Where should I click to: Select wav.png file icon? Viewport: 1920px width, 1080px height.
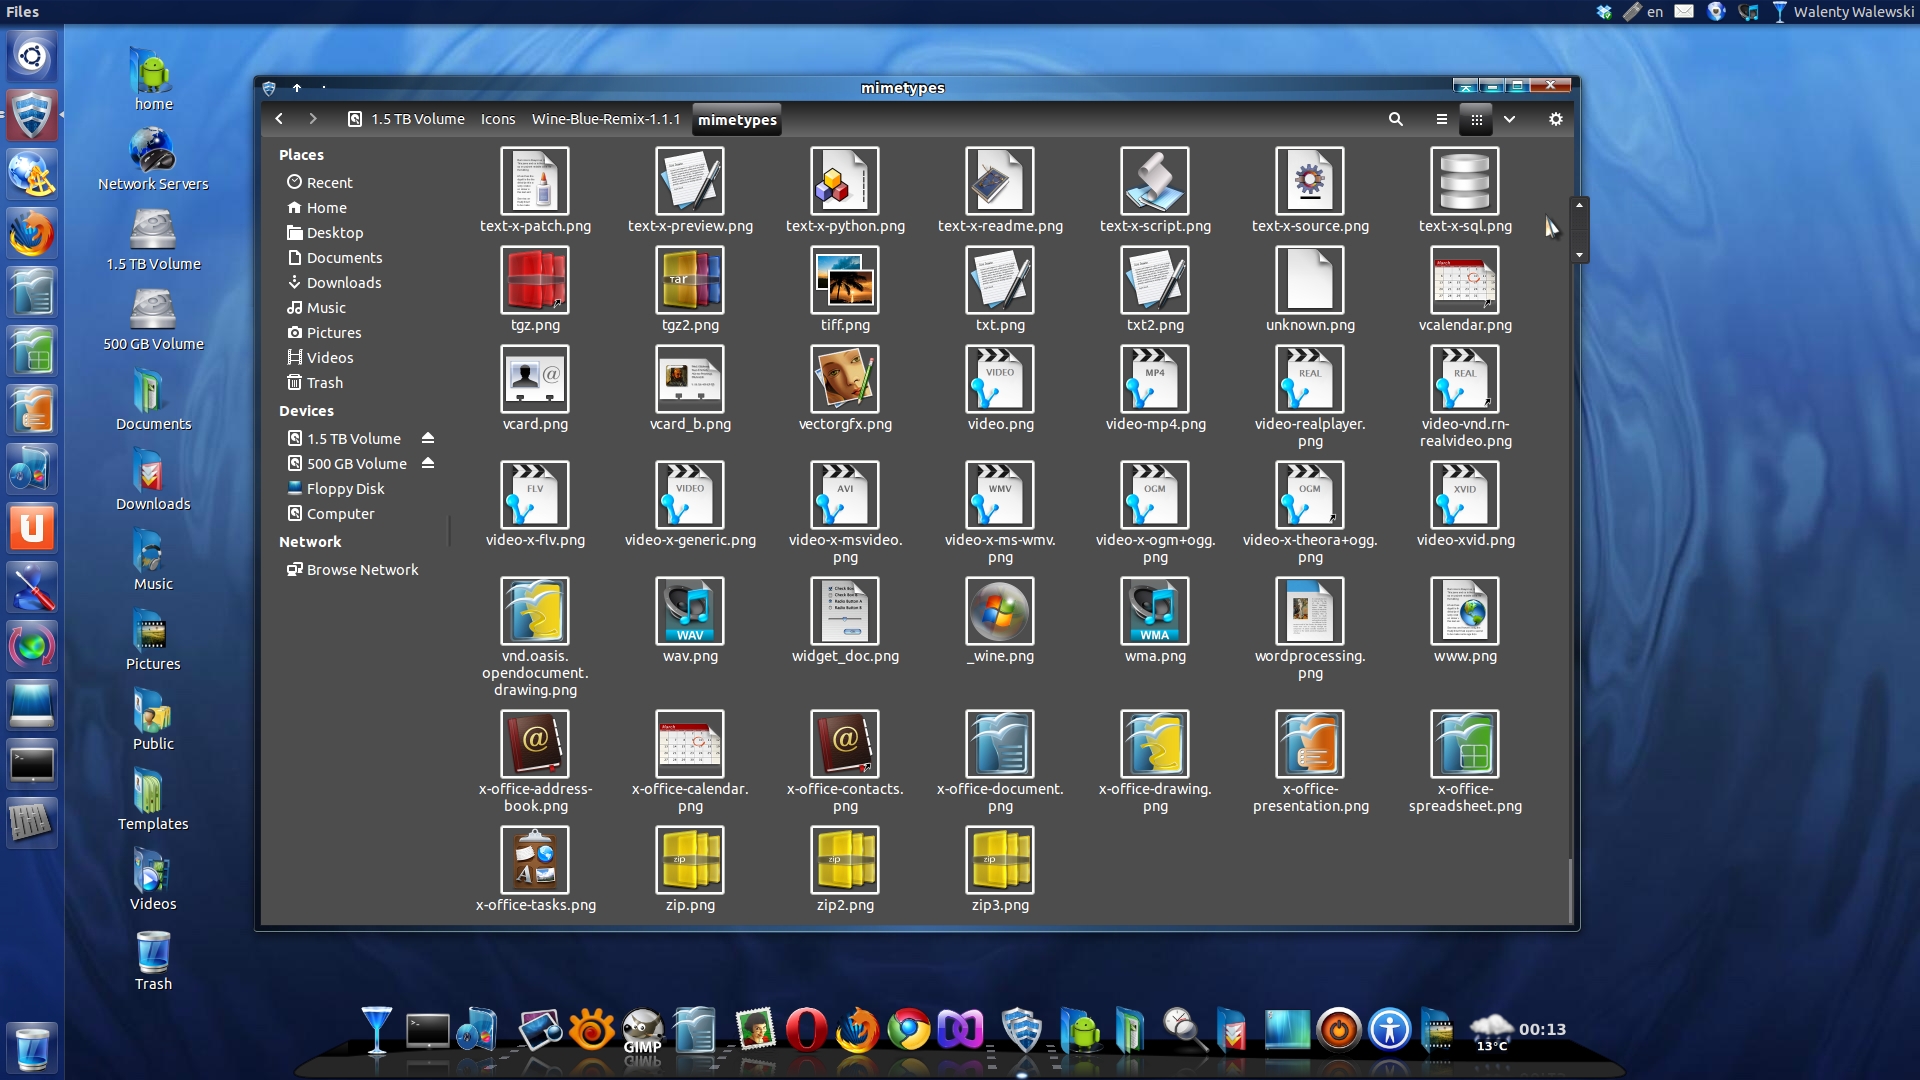click(690, 611)
